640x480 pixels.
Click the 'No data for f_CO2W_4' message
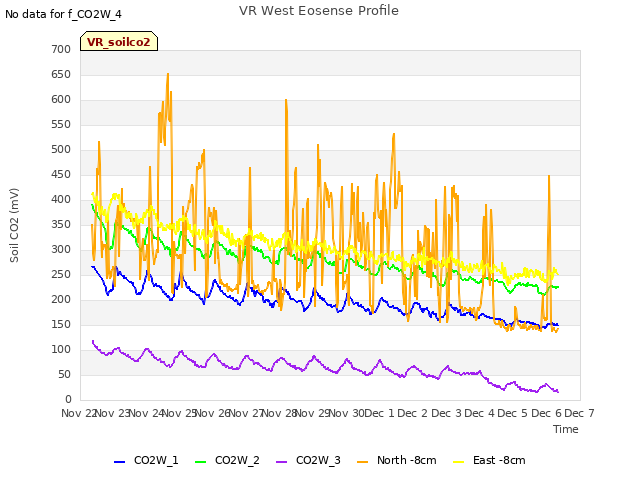coord(63,14)
